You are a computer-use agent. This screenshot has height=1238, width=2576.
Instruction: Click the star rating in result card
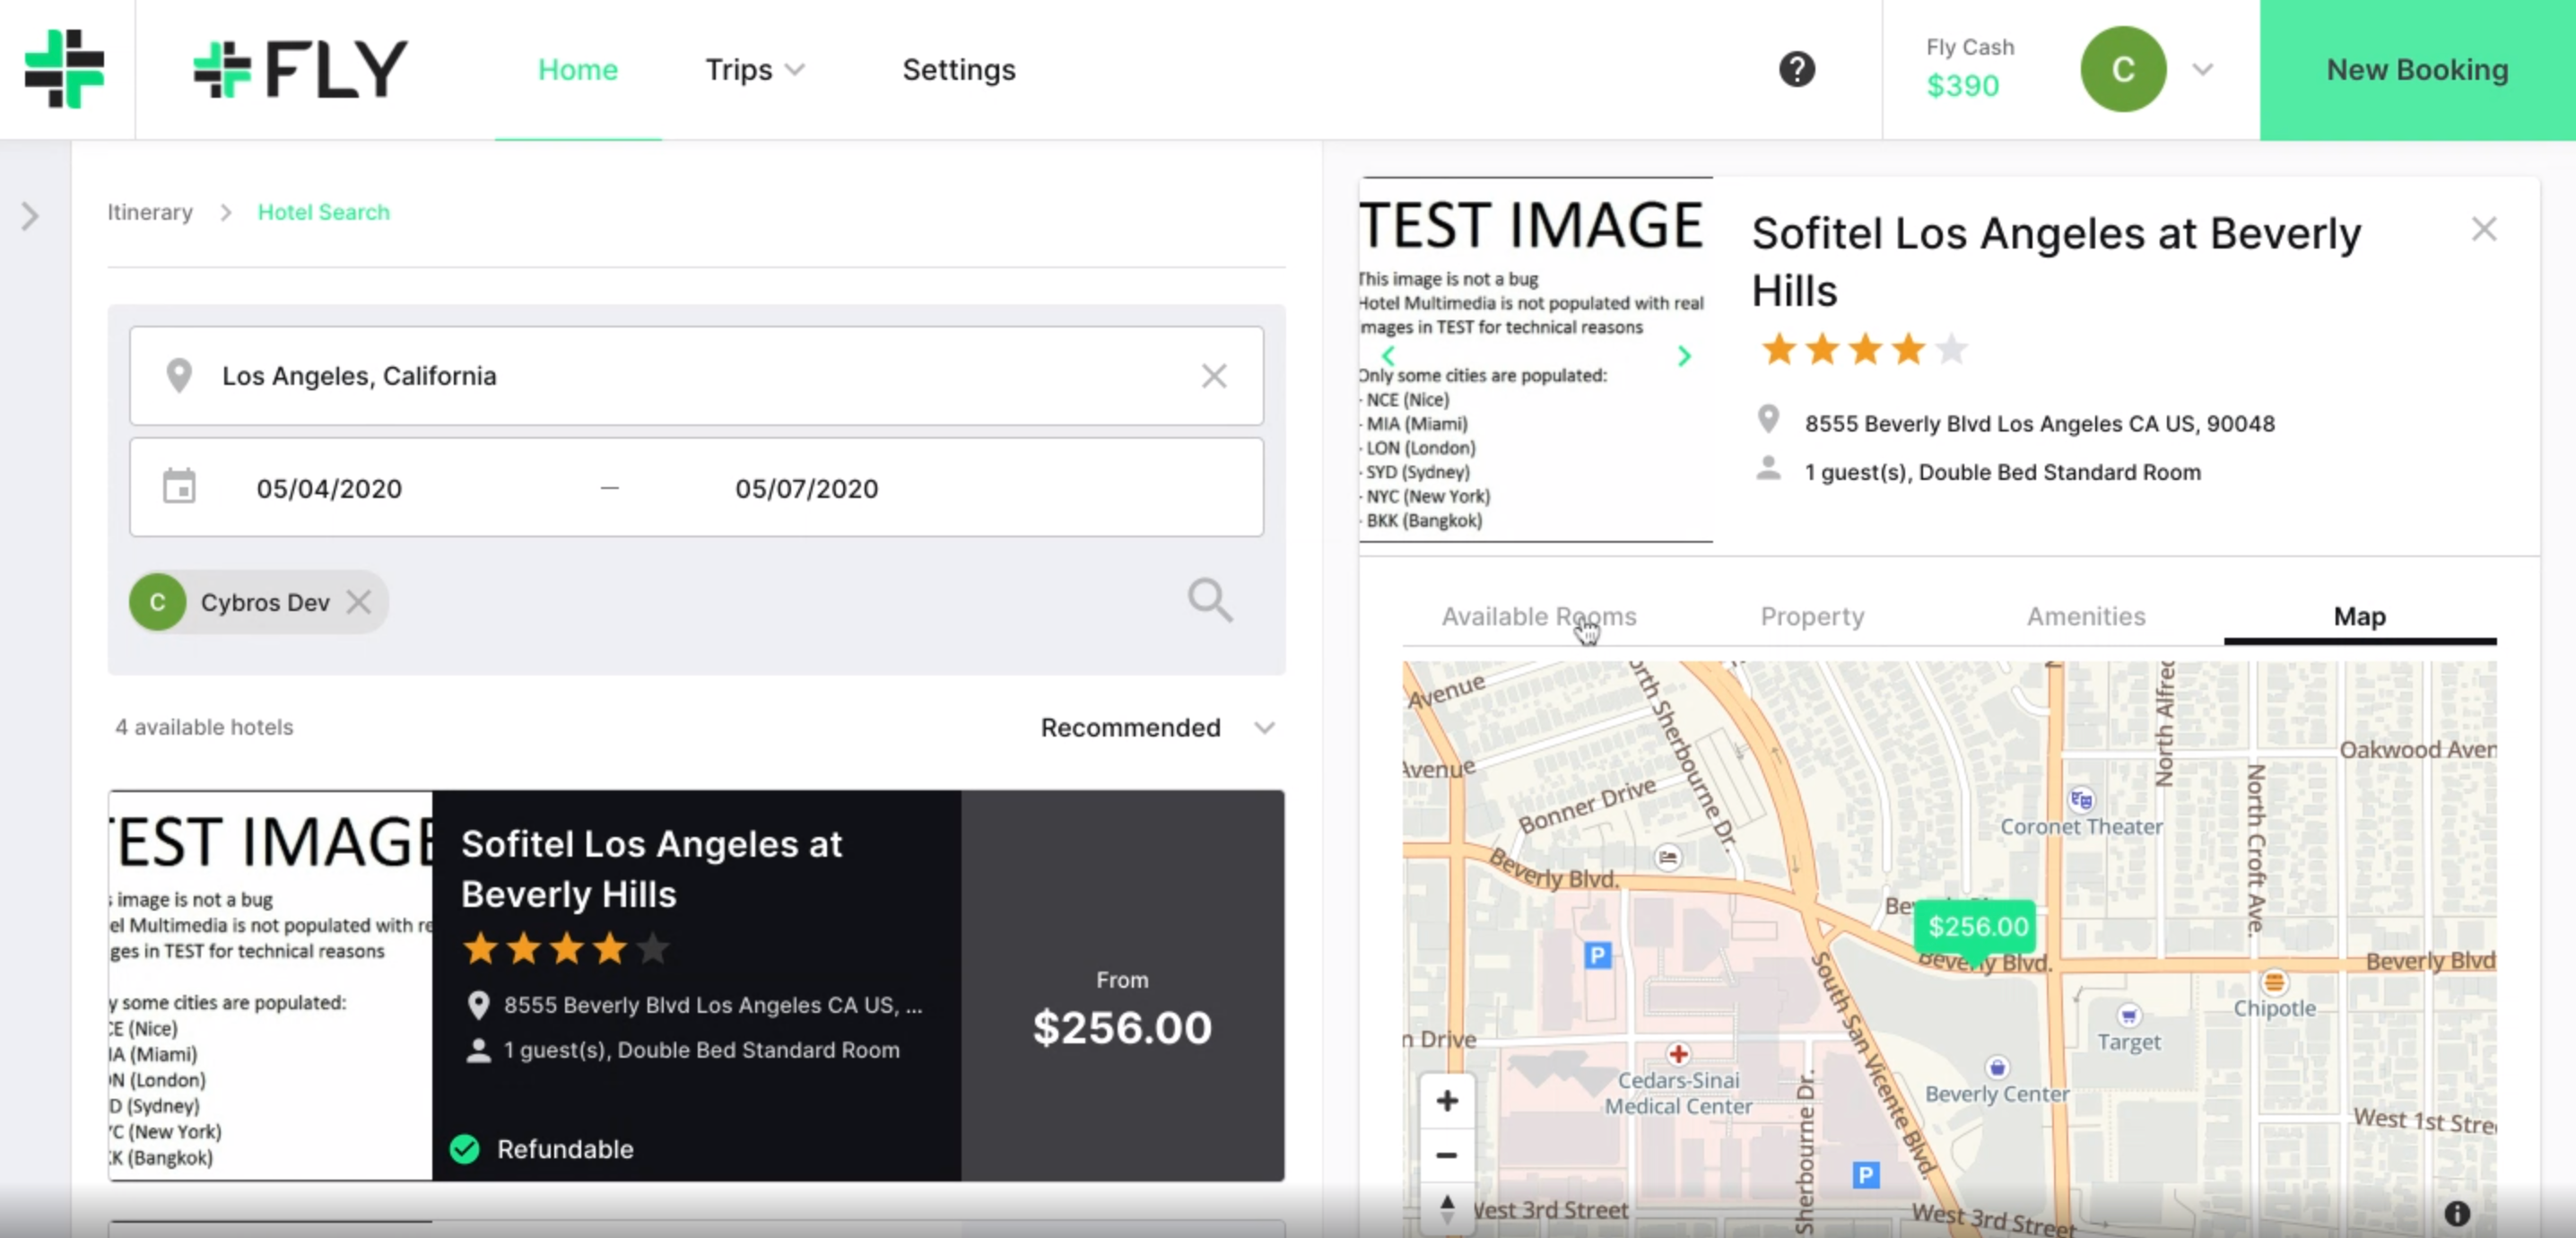[566, 948]
